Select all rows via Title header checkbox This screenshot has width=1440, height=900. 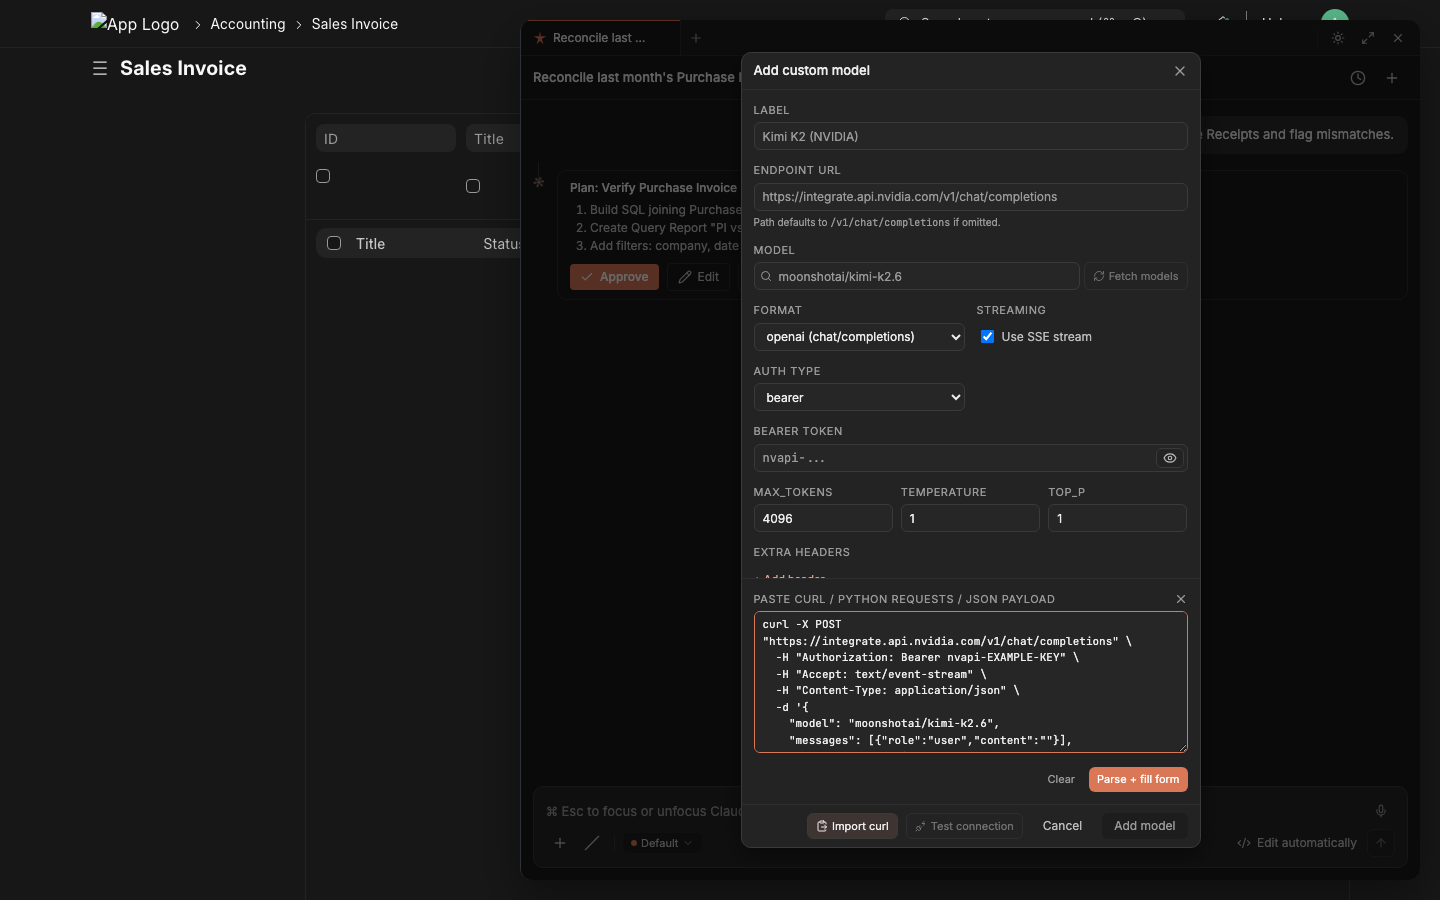click(x=334, y=243)
